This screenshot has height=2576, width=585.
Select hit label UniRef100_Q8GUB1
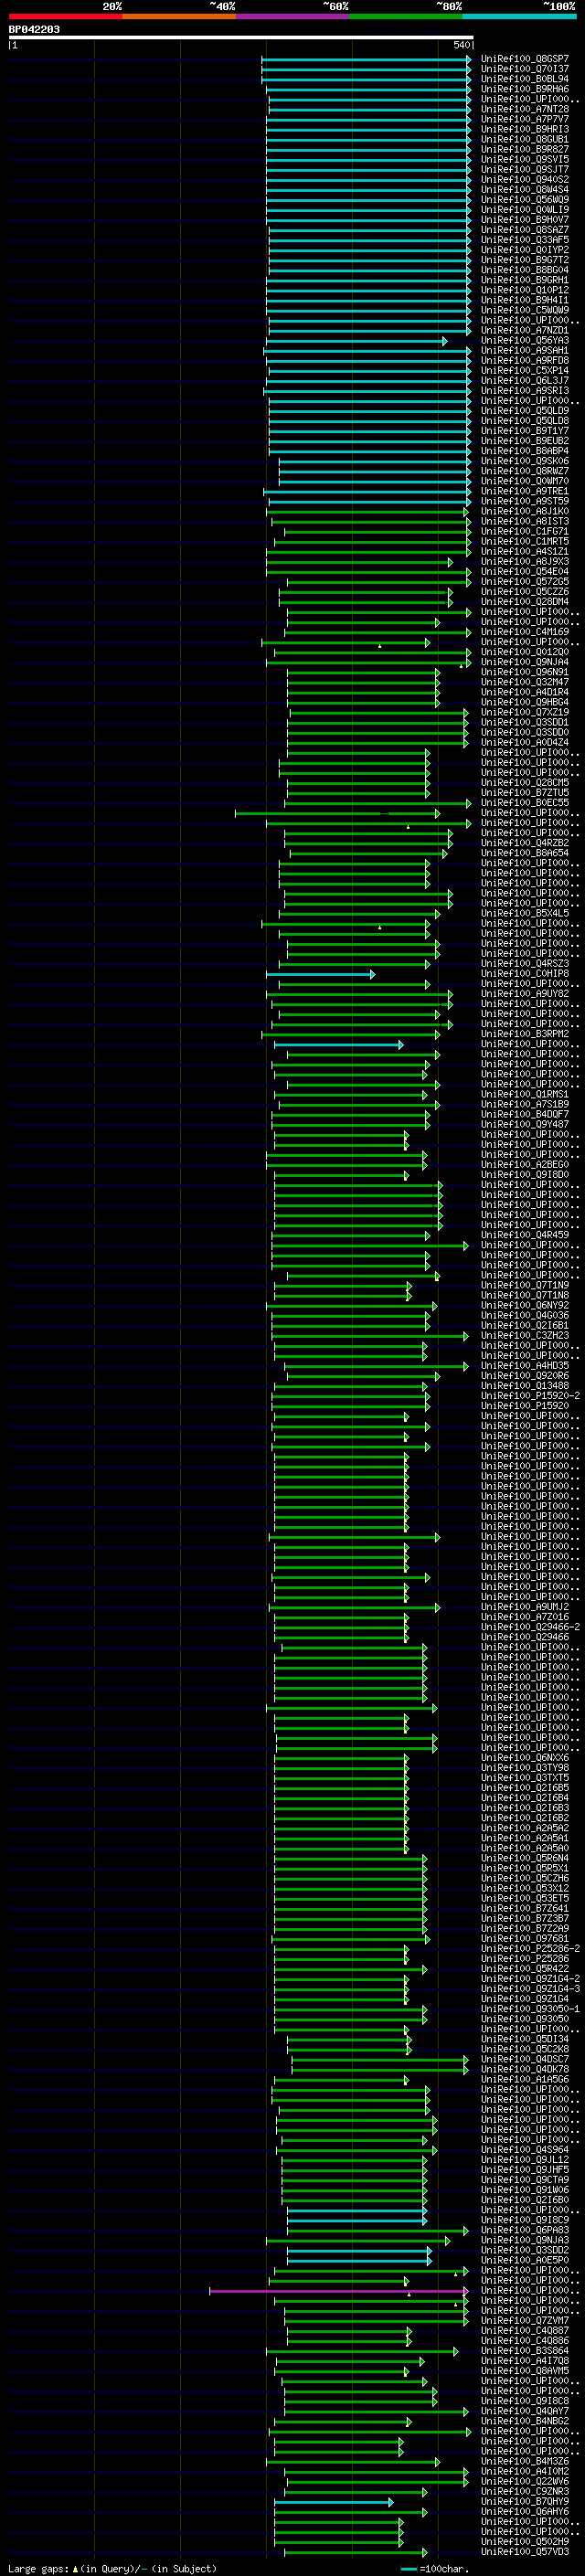tap(525, 139)
